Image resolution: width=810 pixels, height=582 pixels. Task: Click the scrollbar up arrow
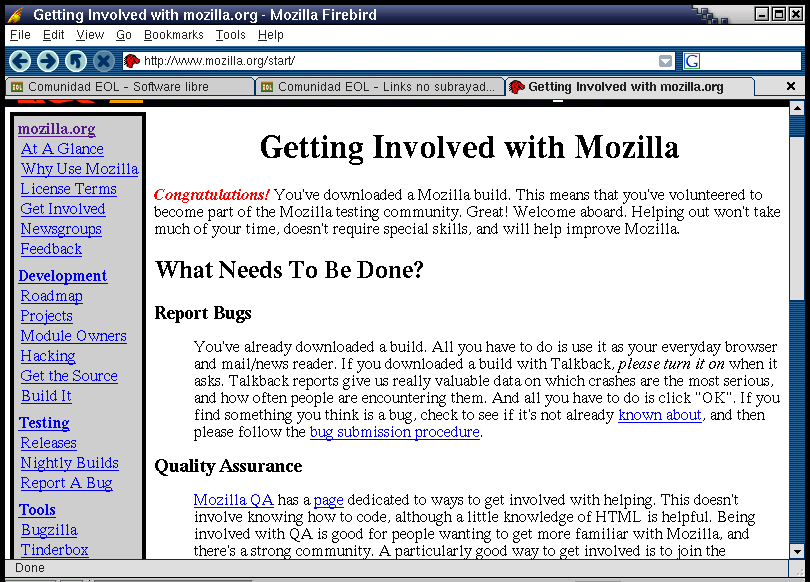pyautogui.click(x=797, y=108)
